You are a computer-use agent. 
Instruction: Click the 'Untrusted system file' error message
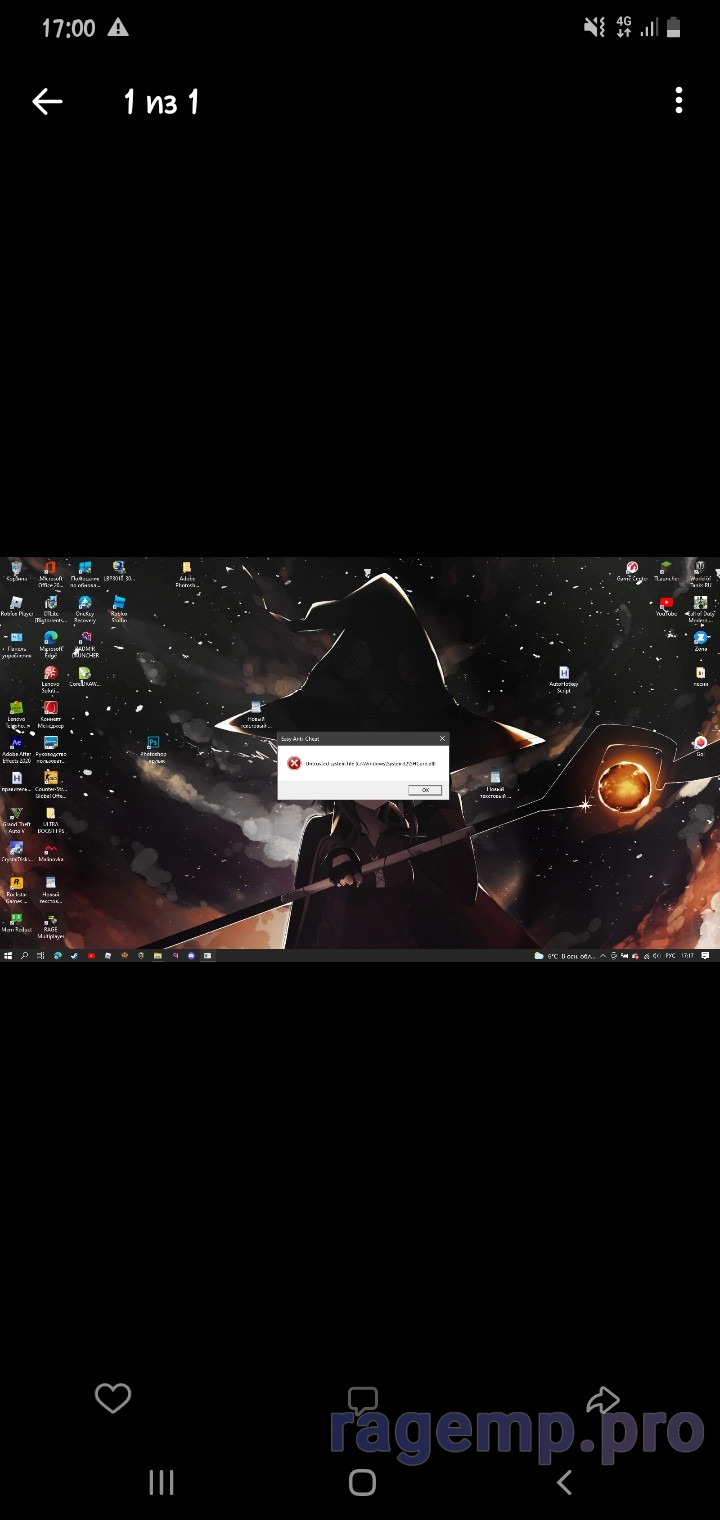click(370, 763)
